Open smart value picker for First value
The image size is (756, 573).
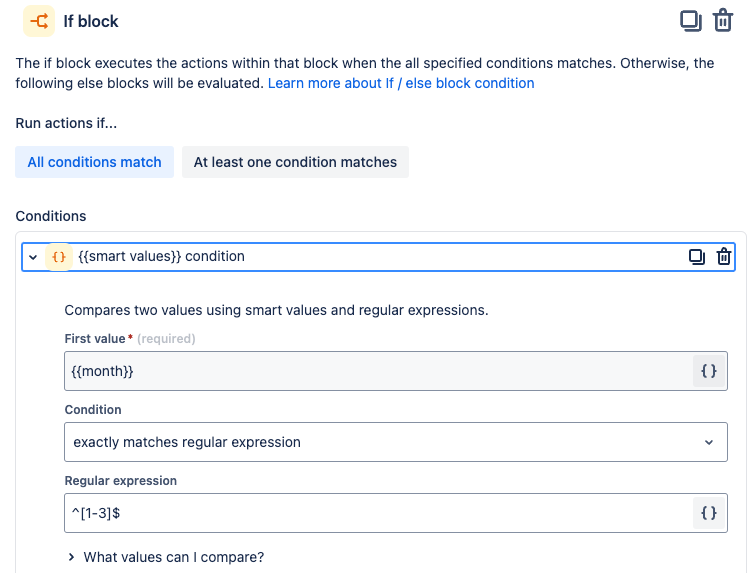(709, 371)
